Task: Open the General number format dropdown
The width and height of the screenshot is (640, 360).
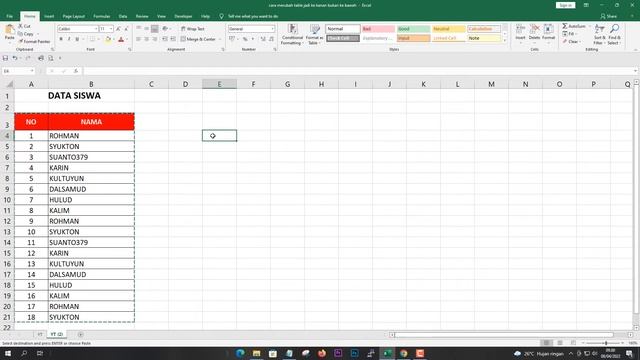Action: coord(273,29)
